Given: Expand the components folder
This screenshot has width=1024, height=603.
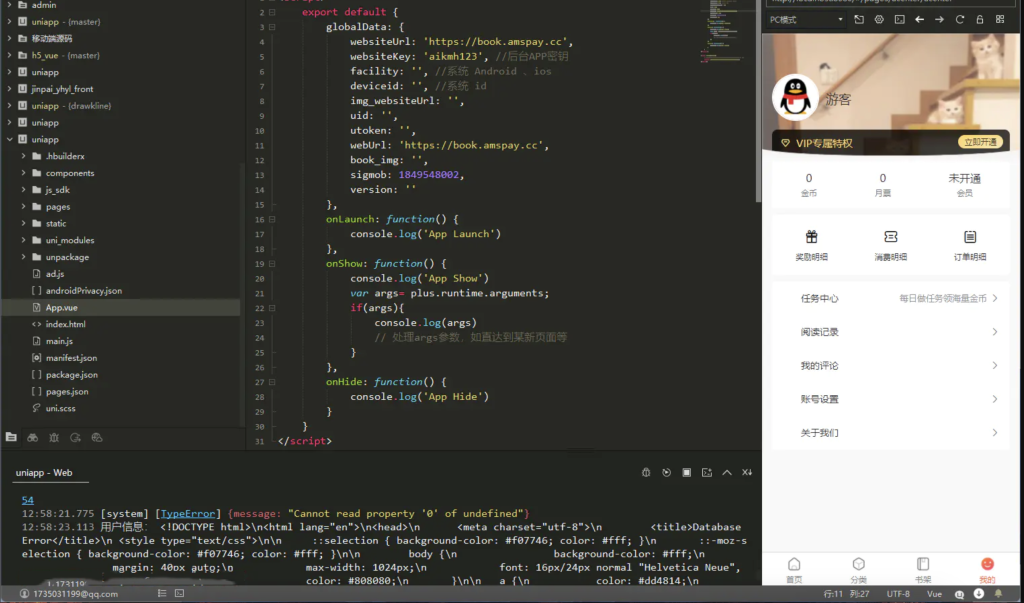Looking at the screenshot, I should [x=24, y=173].
